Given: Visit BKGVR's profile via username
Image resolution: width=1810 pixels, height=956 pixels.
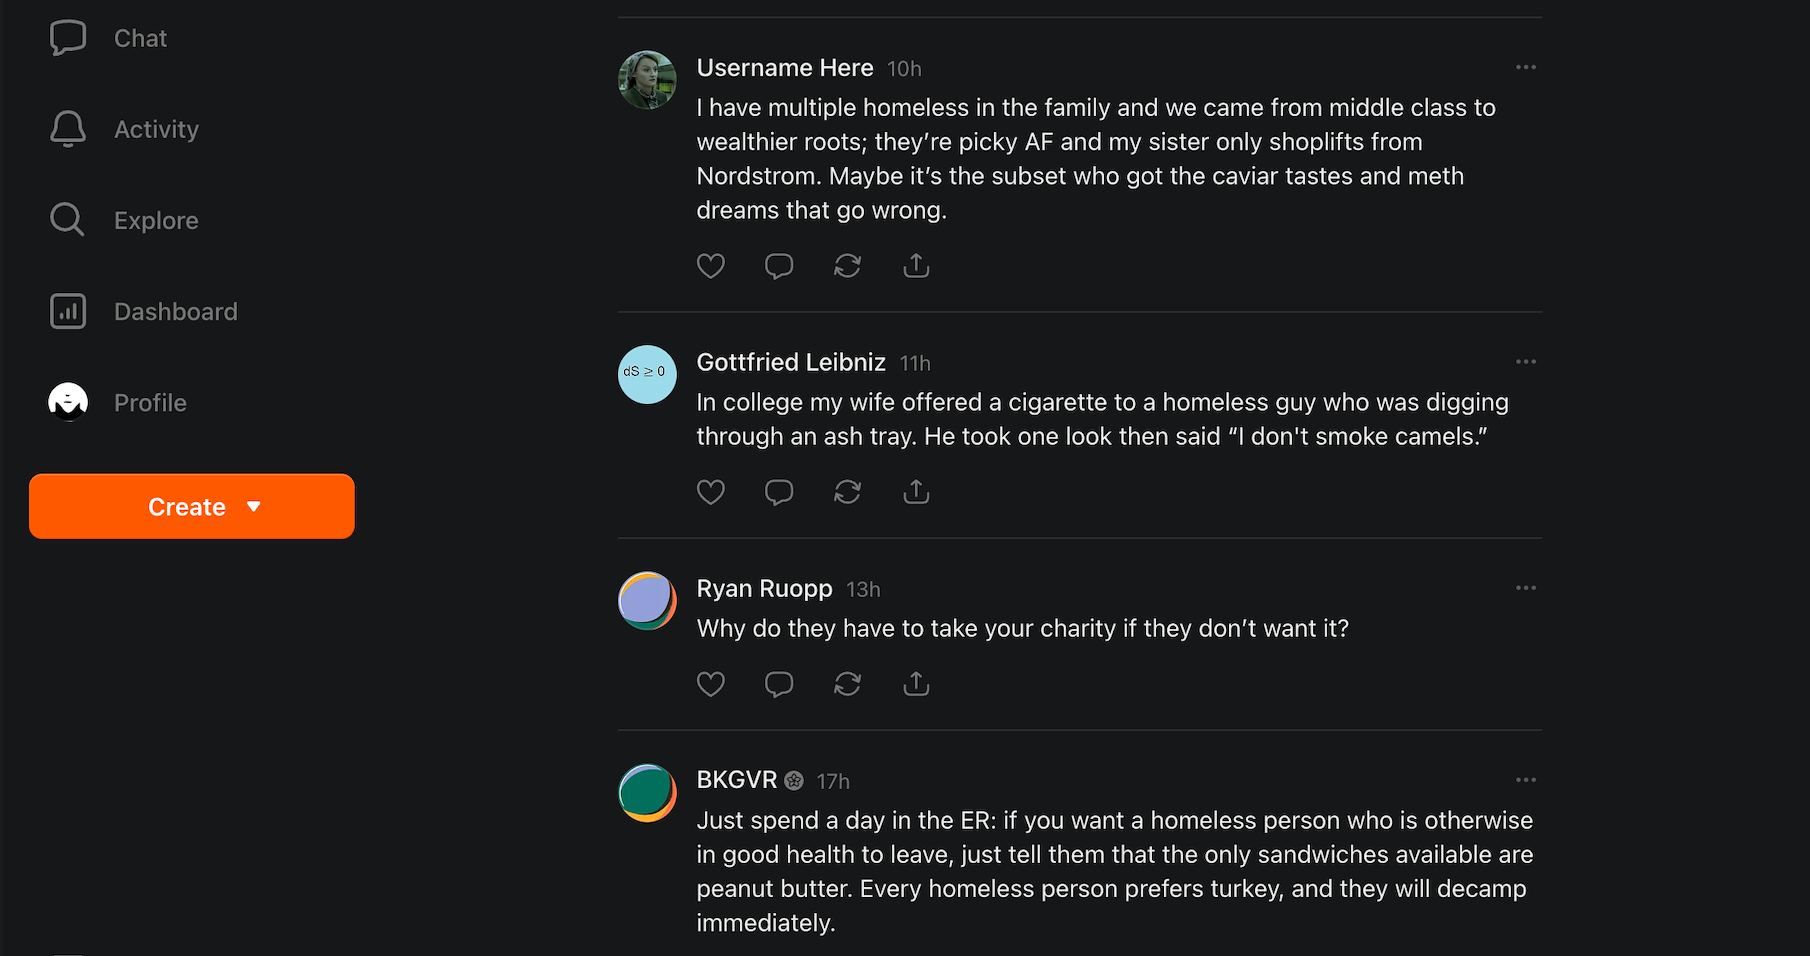Looking at the screenshot, I should [737, 780].
